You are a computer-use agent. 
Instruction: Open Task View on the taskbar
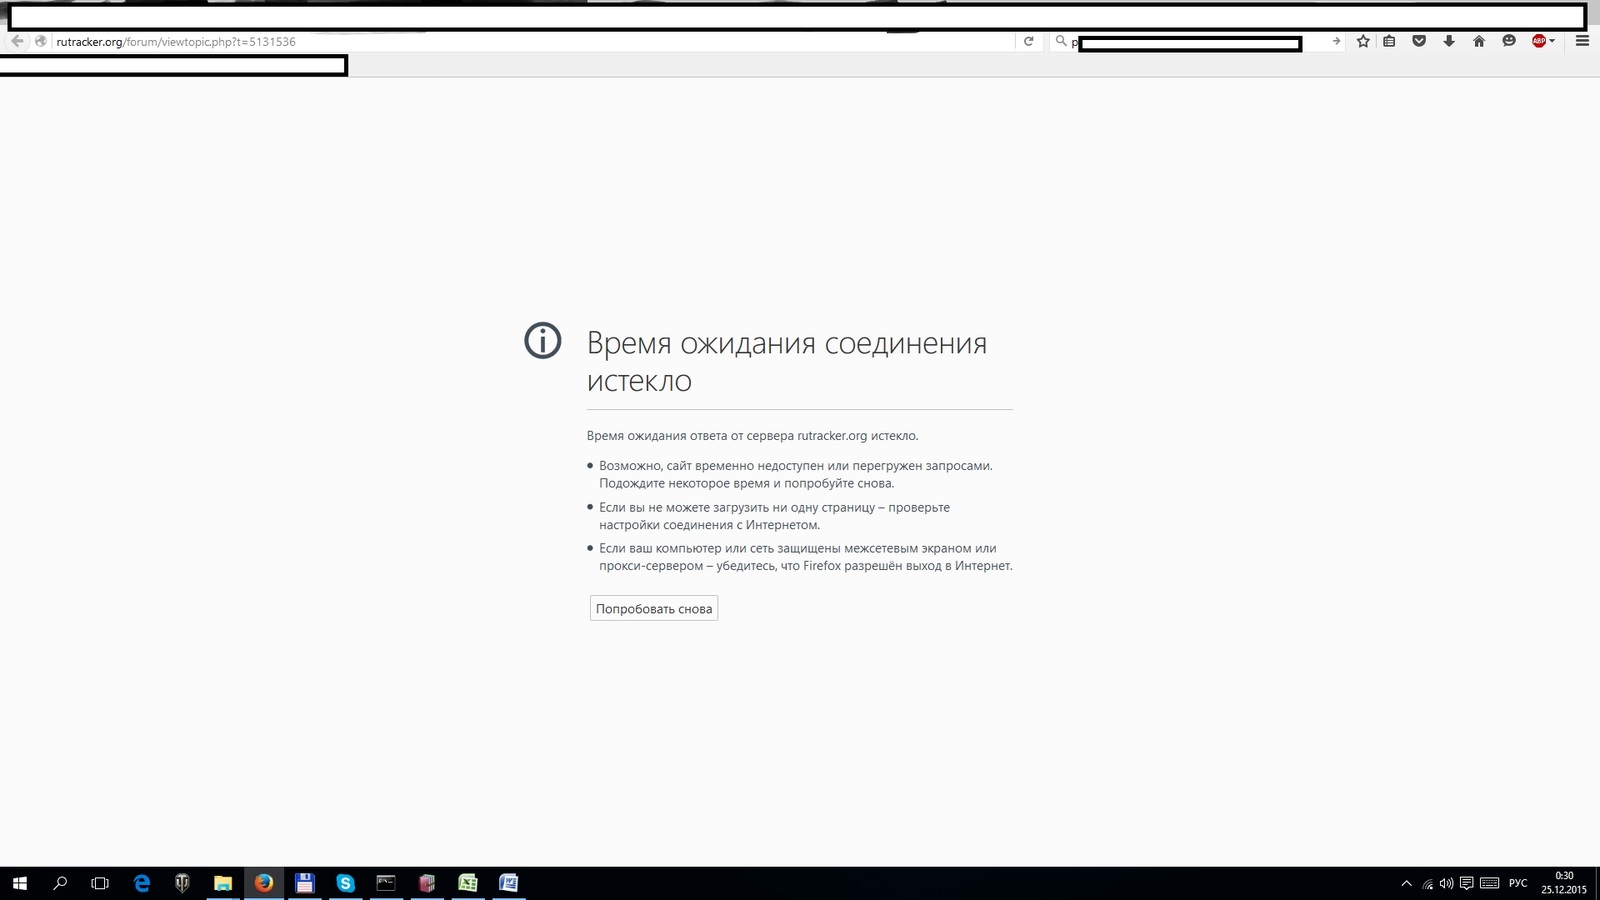click(100, 883)
